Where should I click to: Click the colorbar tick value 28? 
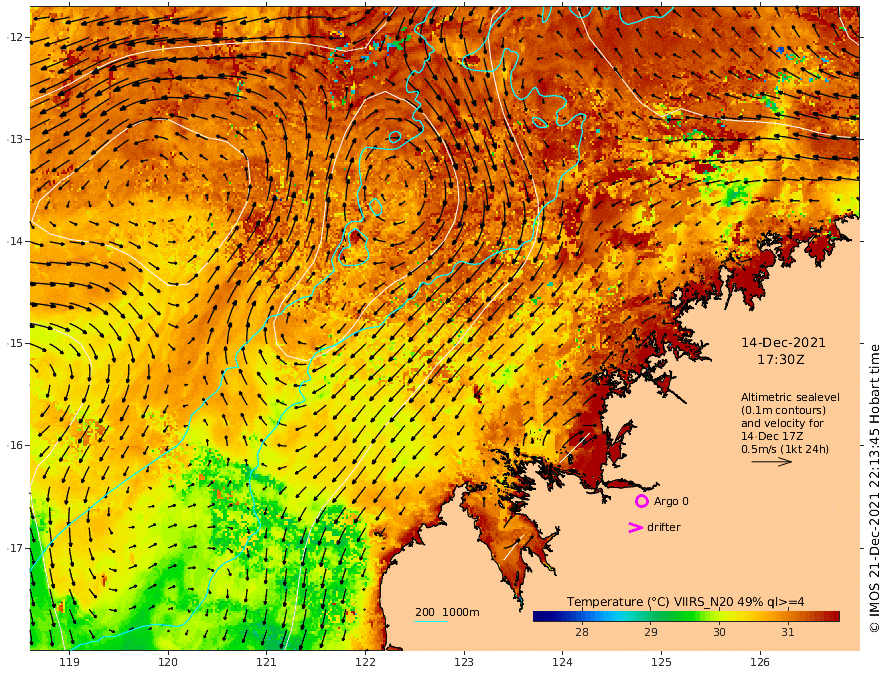point(582,632)
